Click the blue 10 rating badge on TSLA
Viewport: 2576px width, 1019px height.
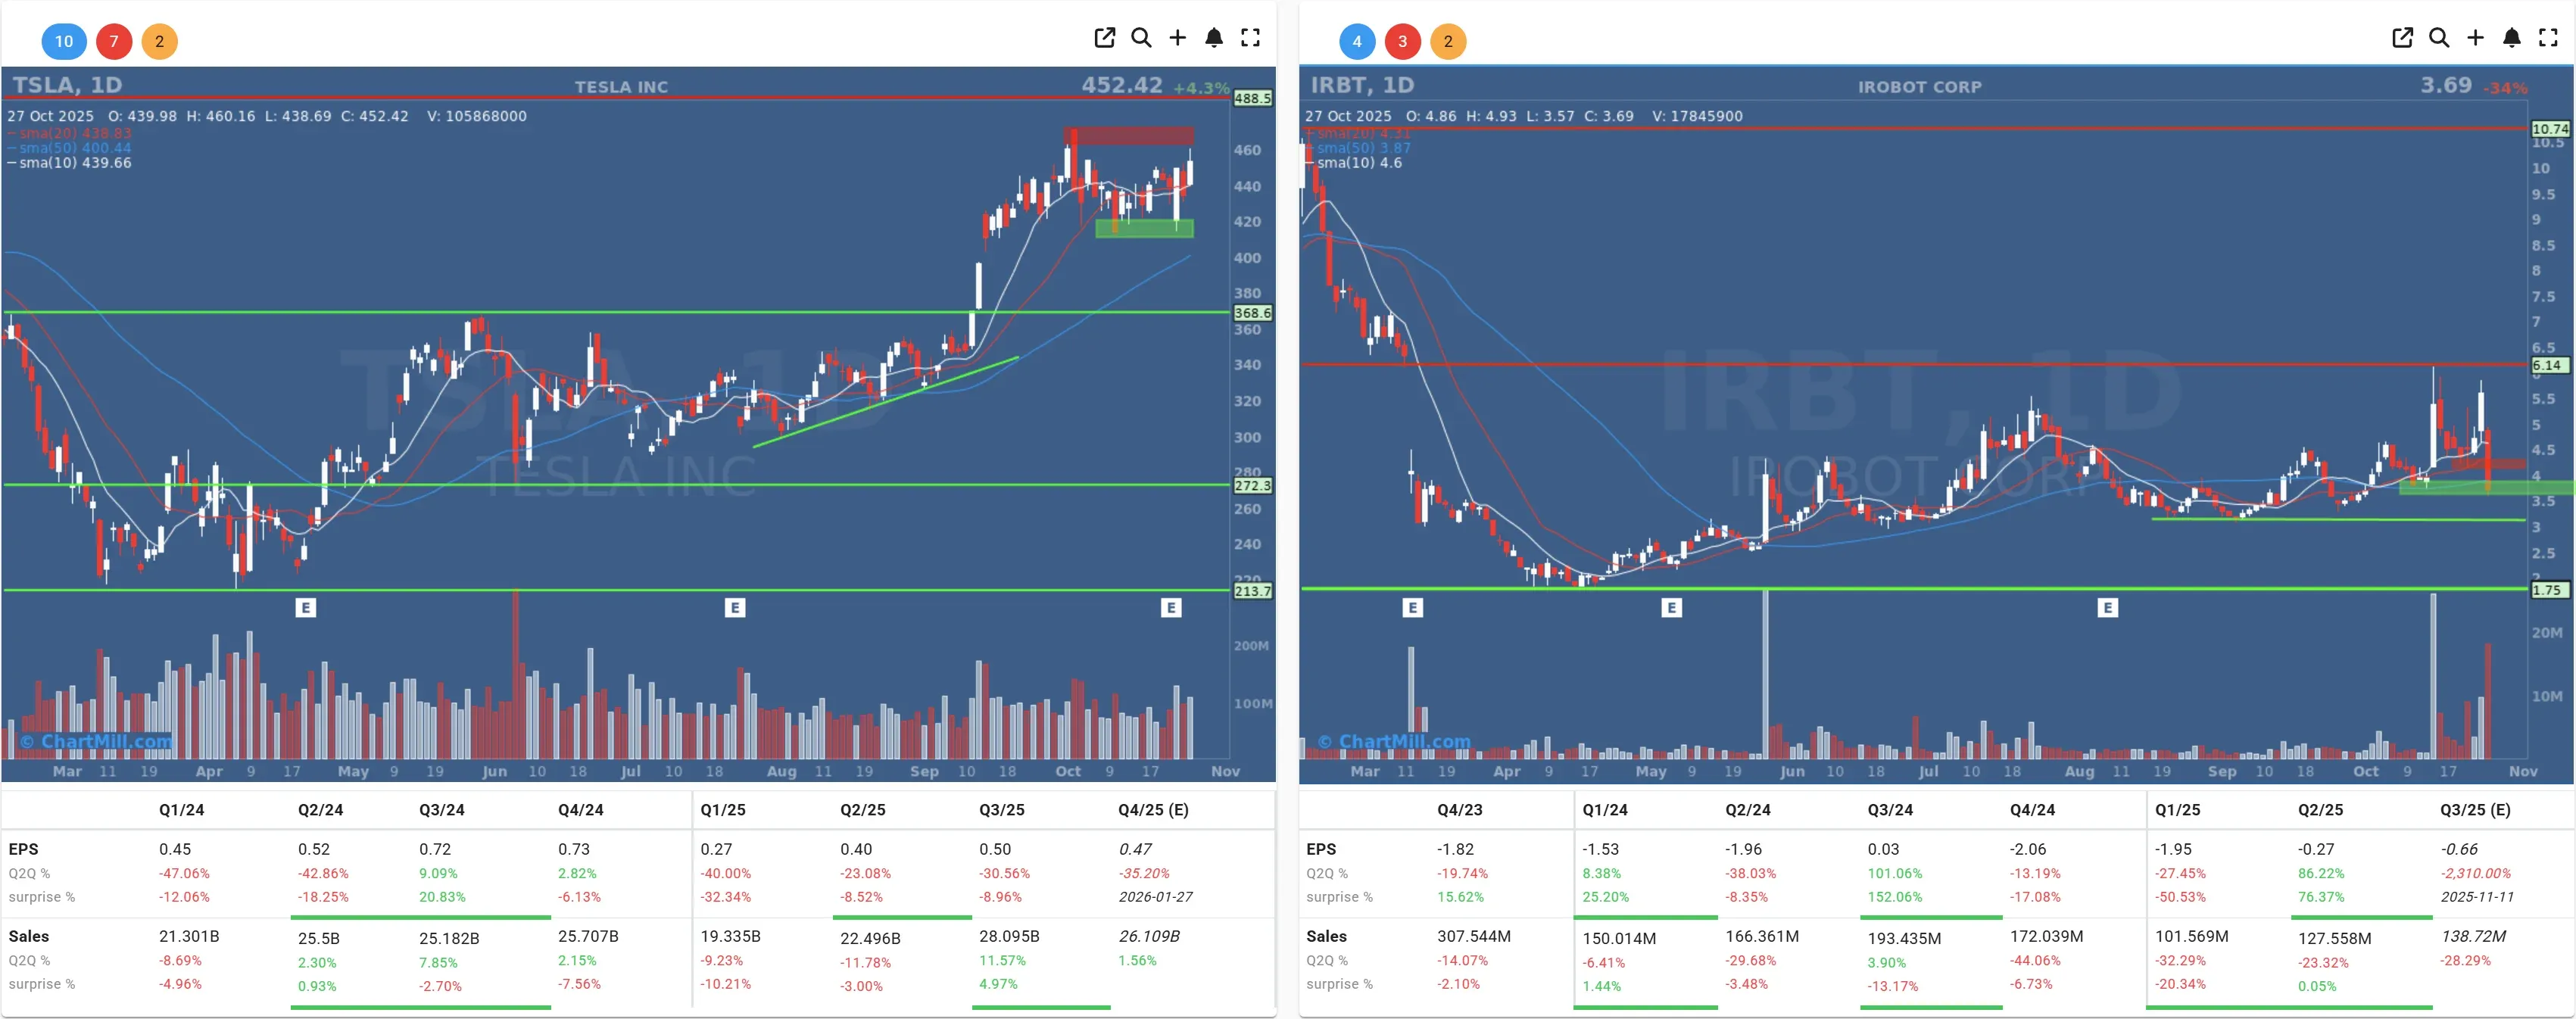[64, 42]
